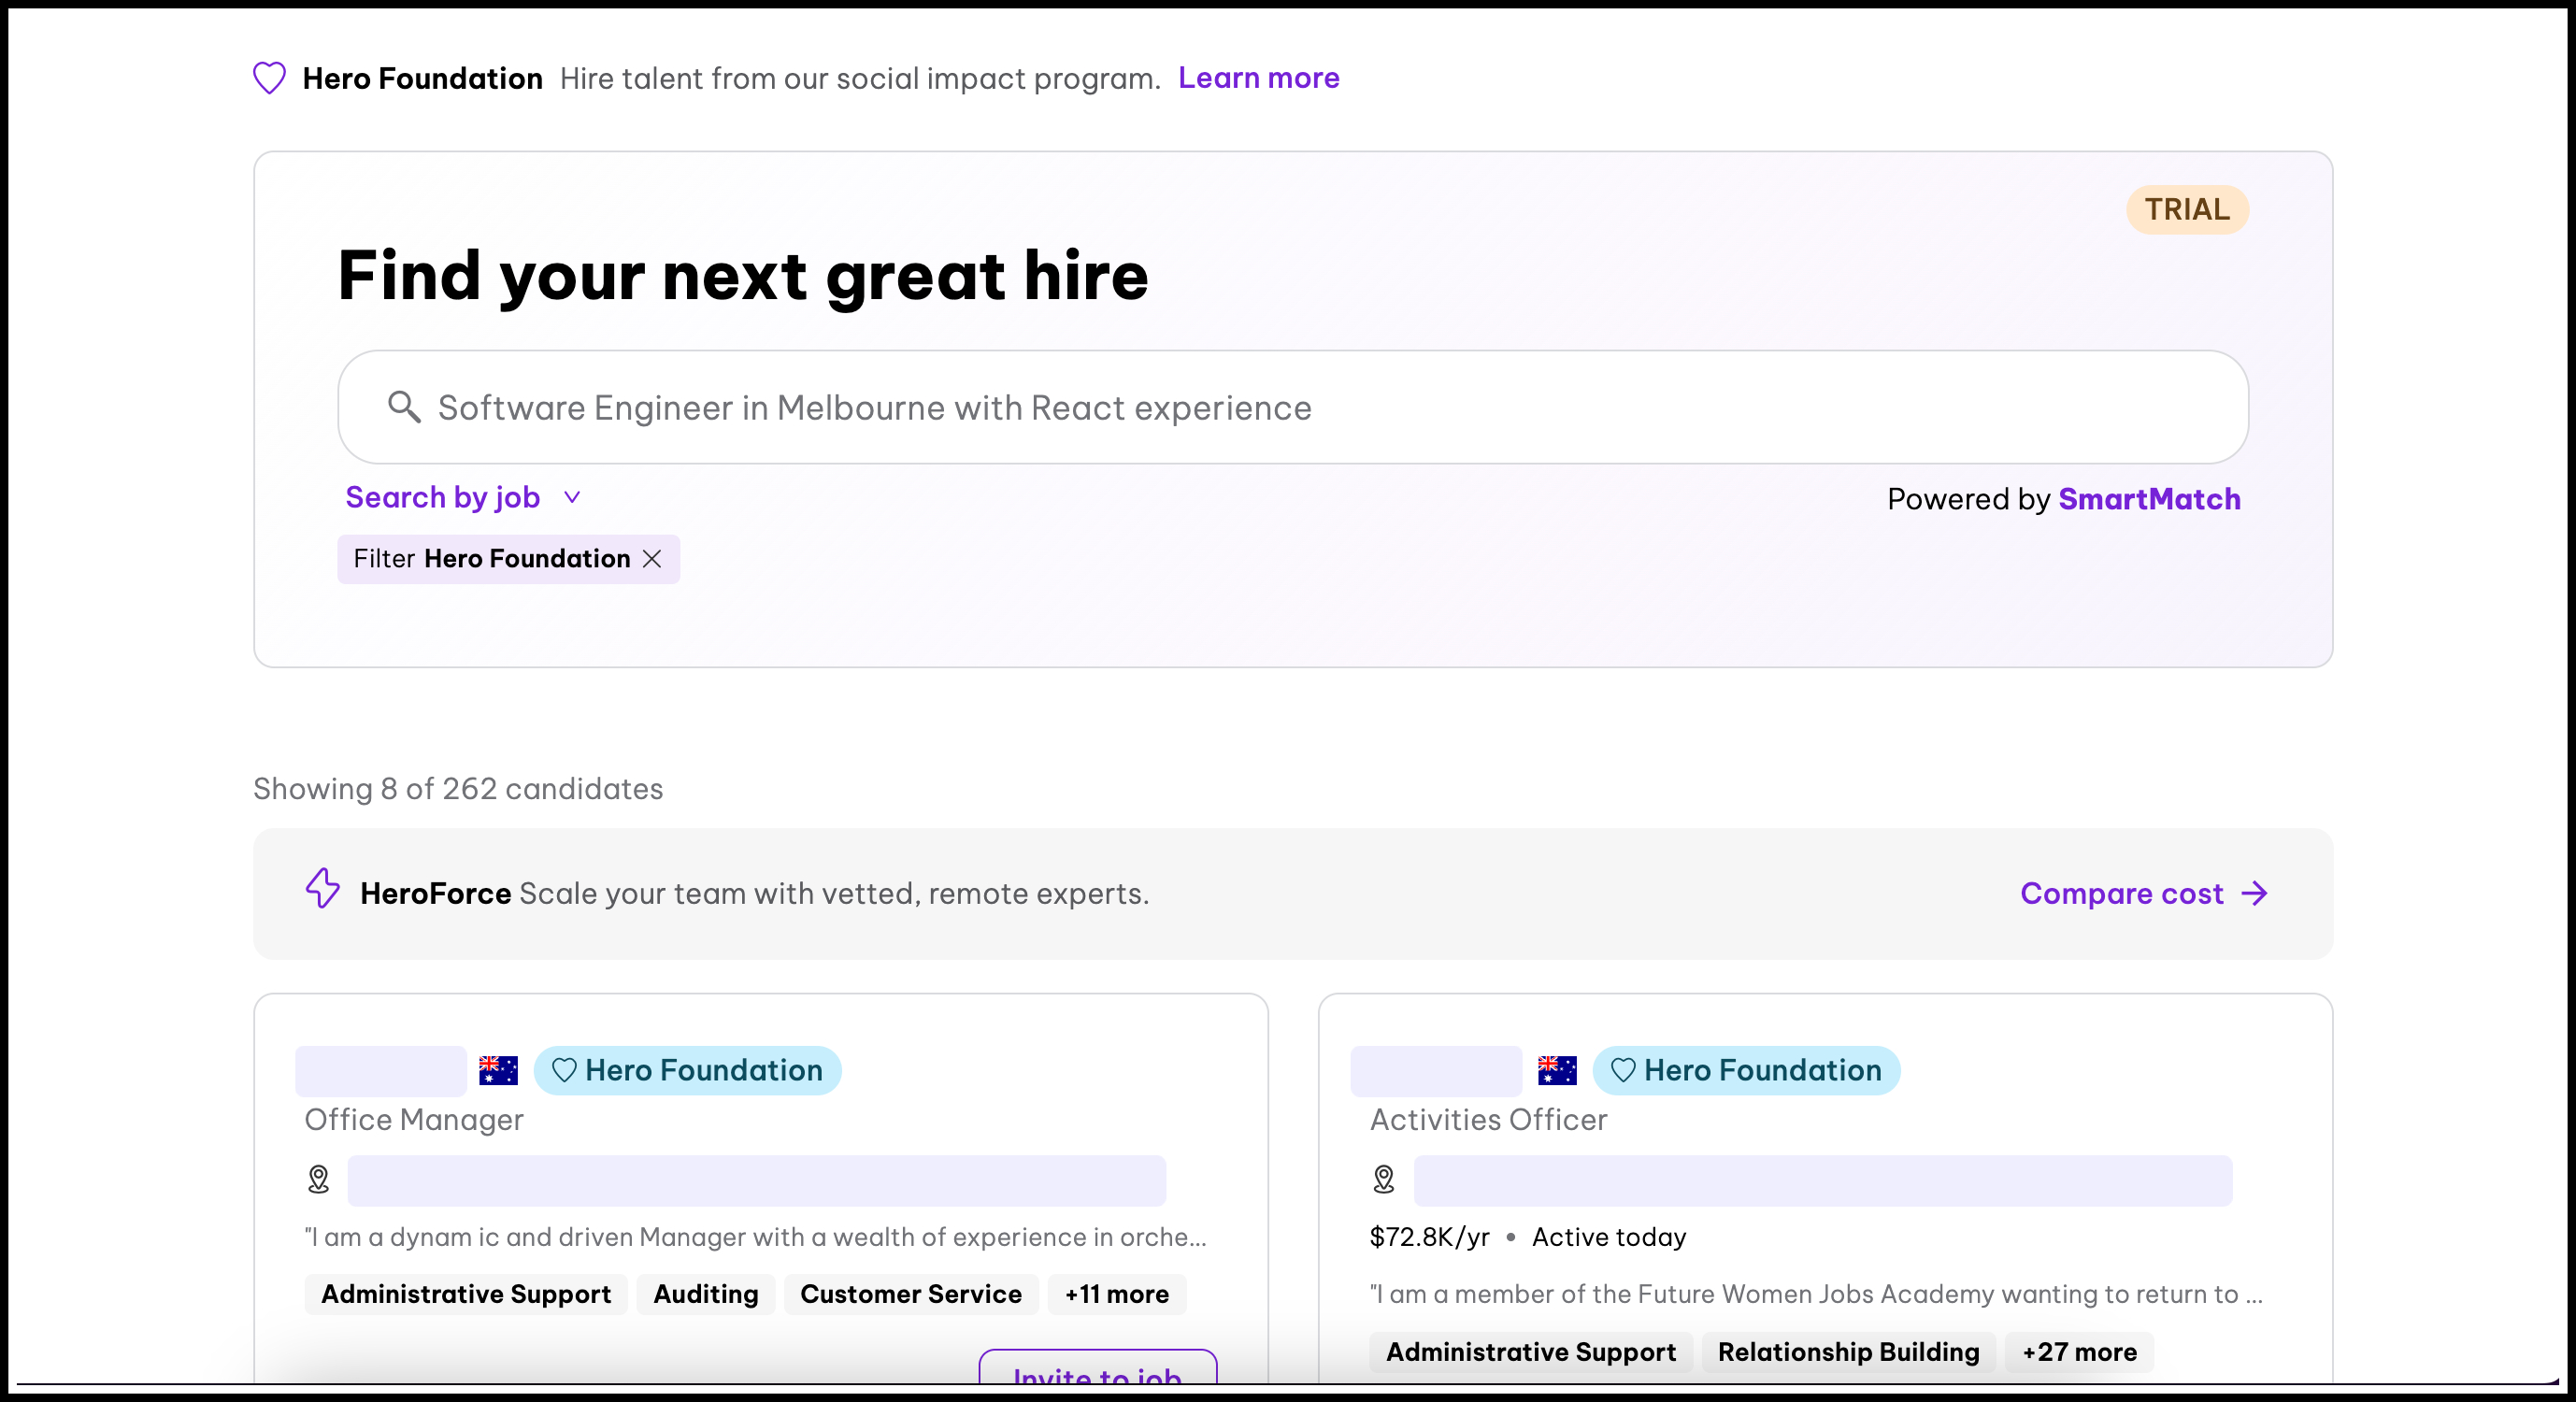Image resolution: width=2576 pixels, height=1402 pixels.
Task: Expand +11 more skills on Office Manager
Action: 1116,1294
